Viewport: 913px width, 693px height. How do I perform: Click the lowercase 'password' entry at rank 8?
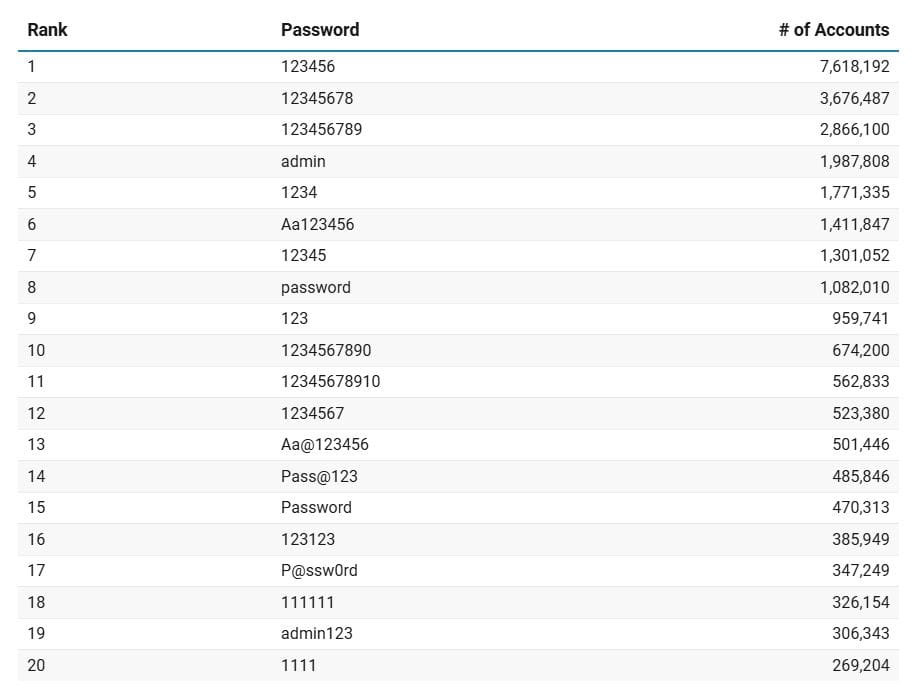(316, 287)
